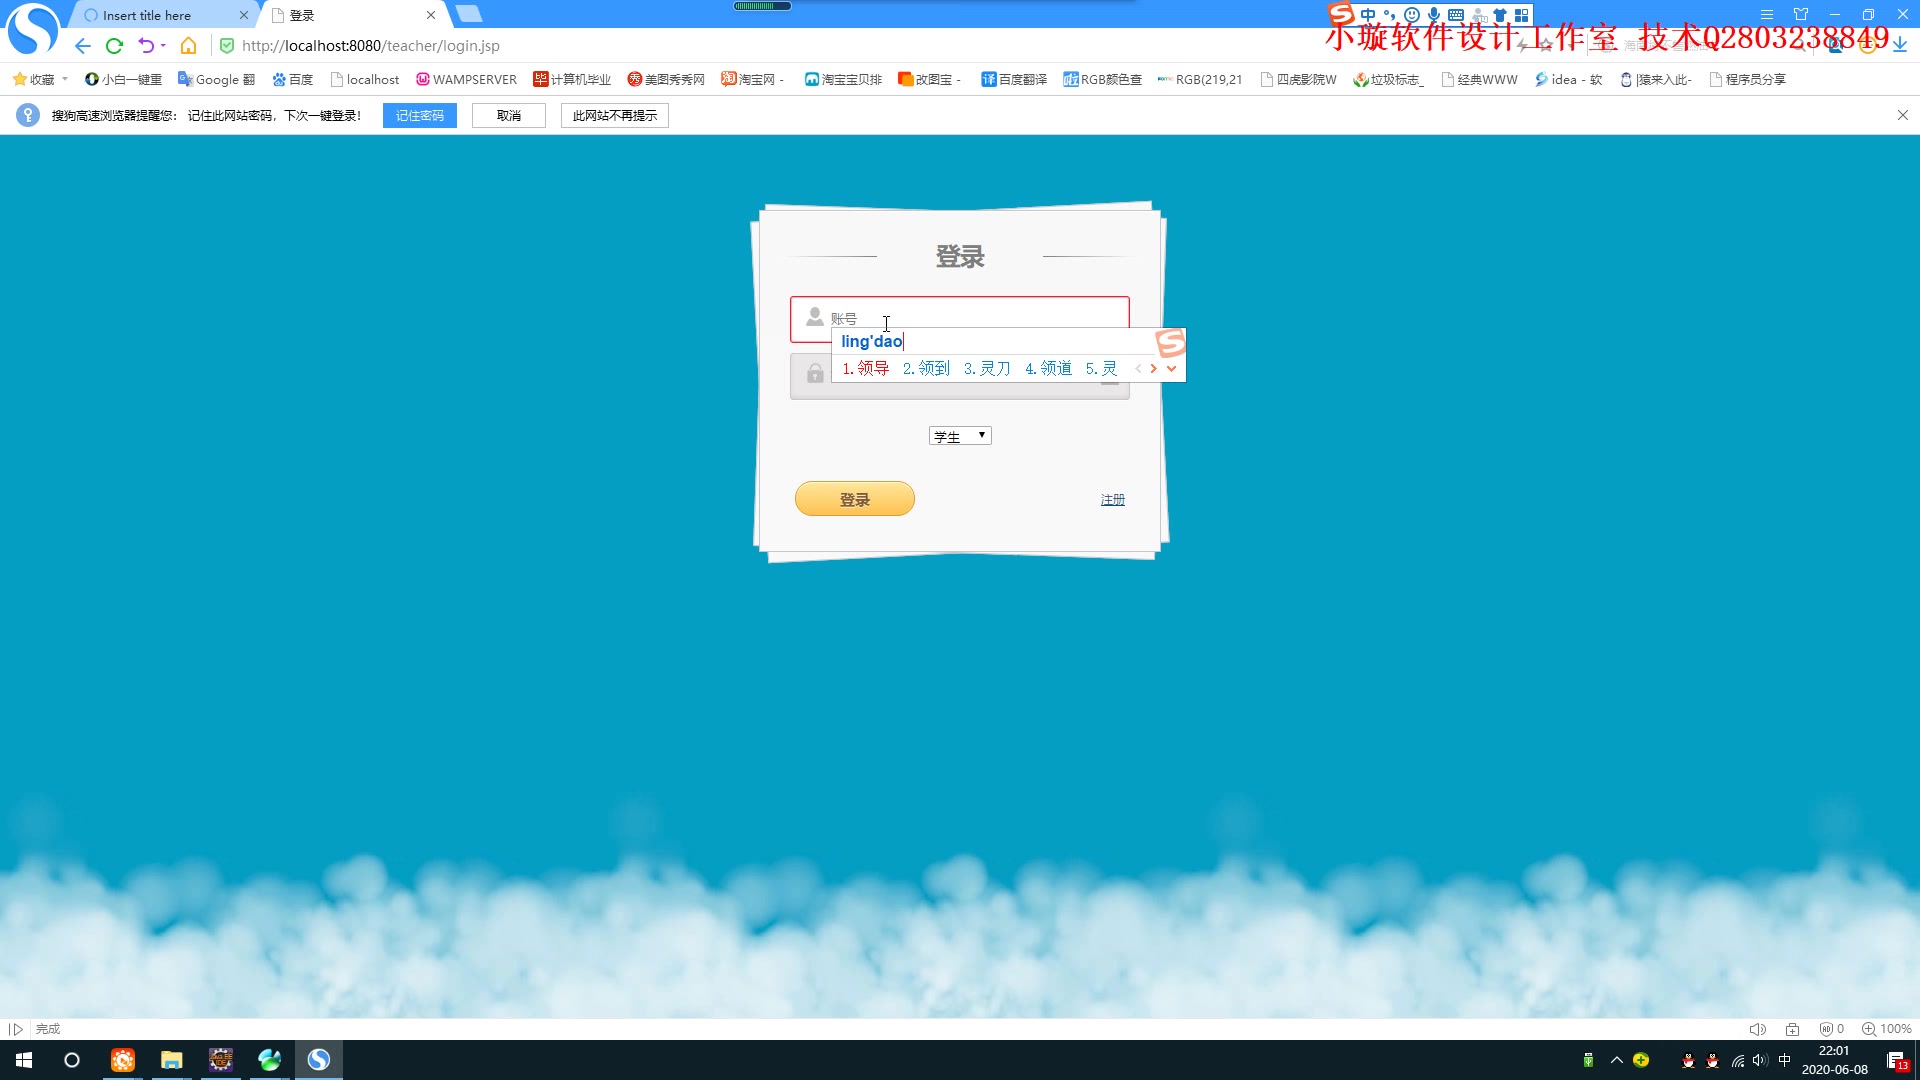The height and width of the screenshot is (1080, 1920).
Task: Click the undo close-tab icon
Action: pos(146,46)
